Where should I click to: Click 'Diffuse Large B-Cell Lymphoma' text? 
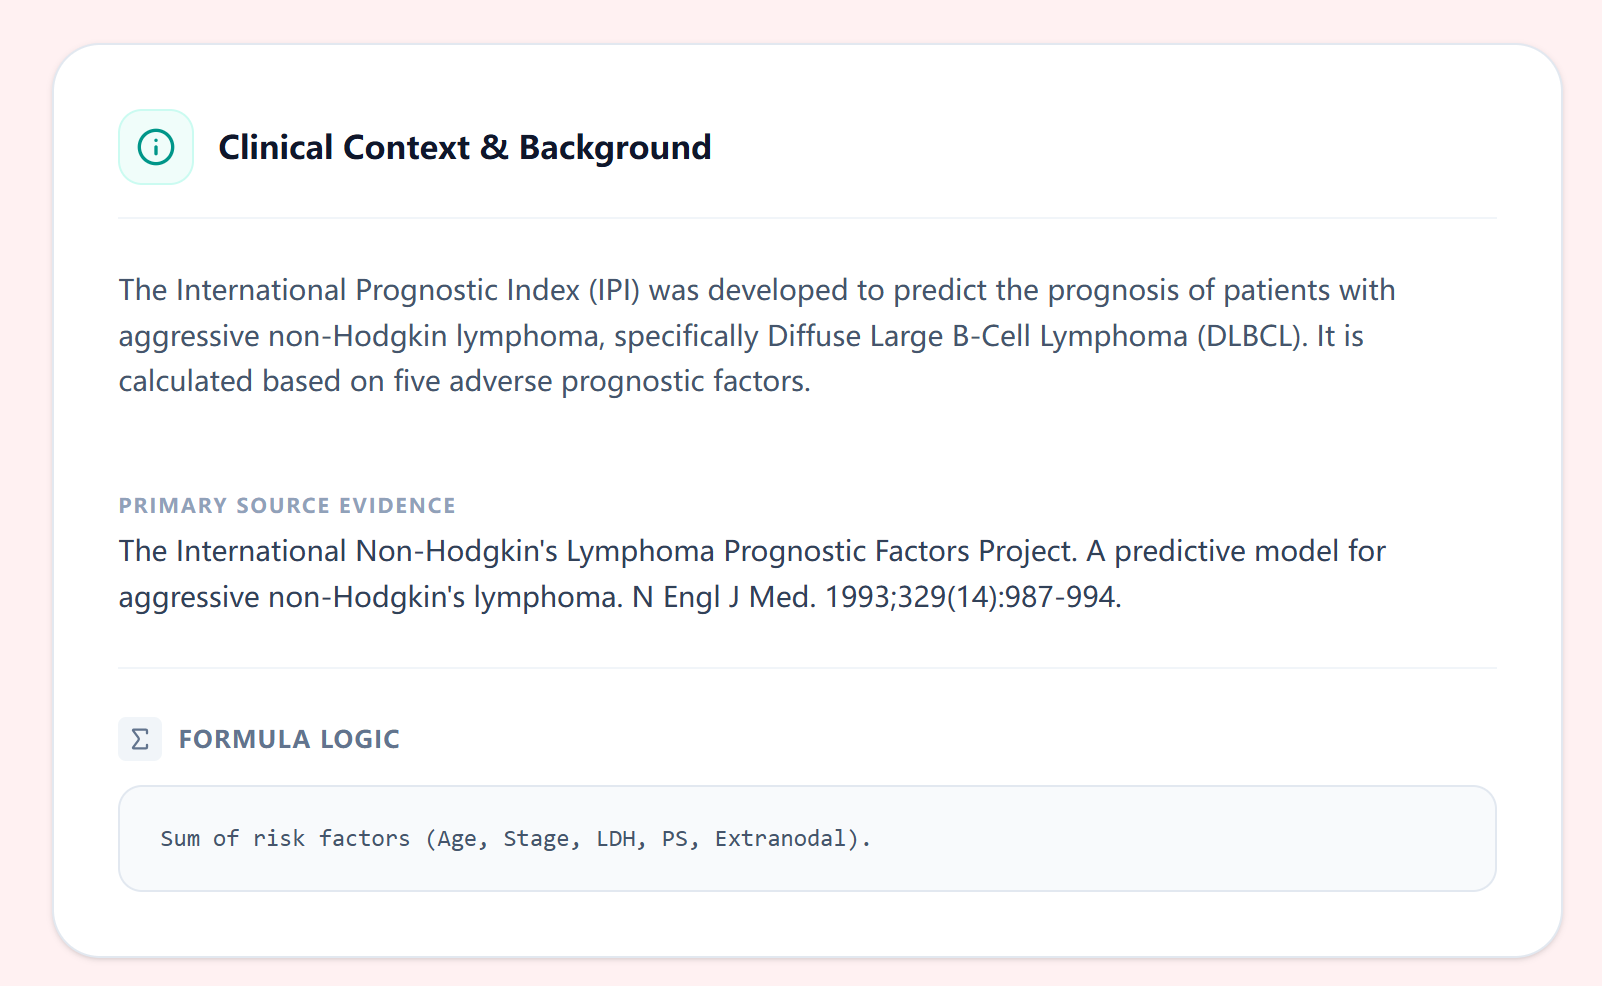(x=977, y=336)
